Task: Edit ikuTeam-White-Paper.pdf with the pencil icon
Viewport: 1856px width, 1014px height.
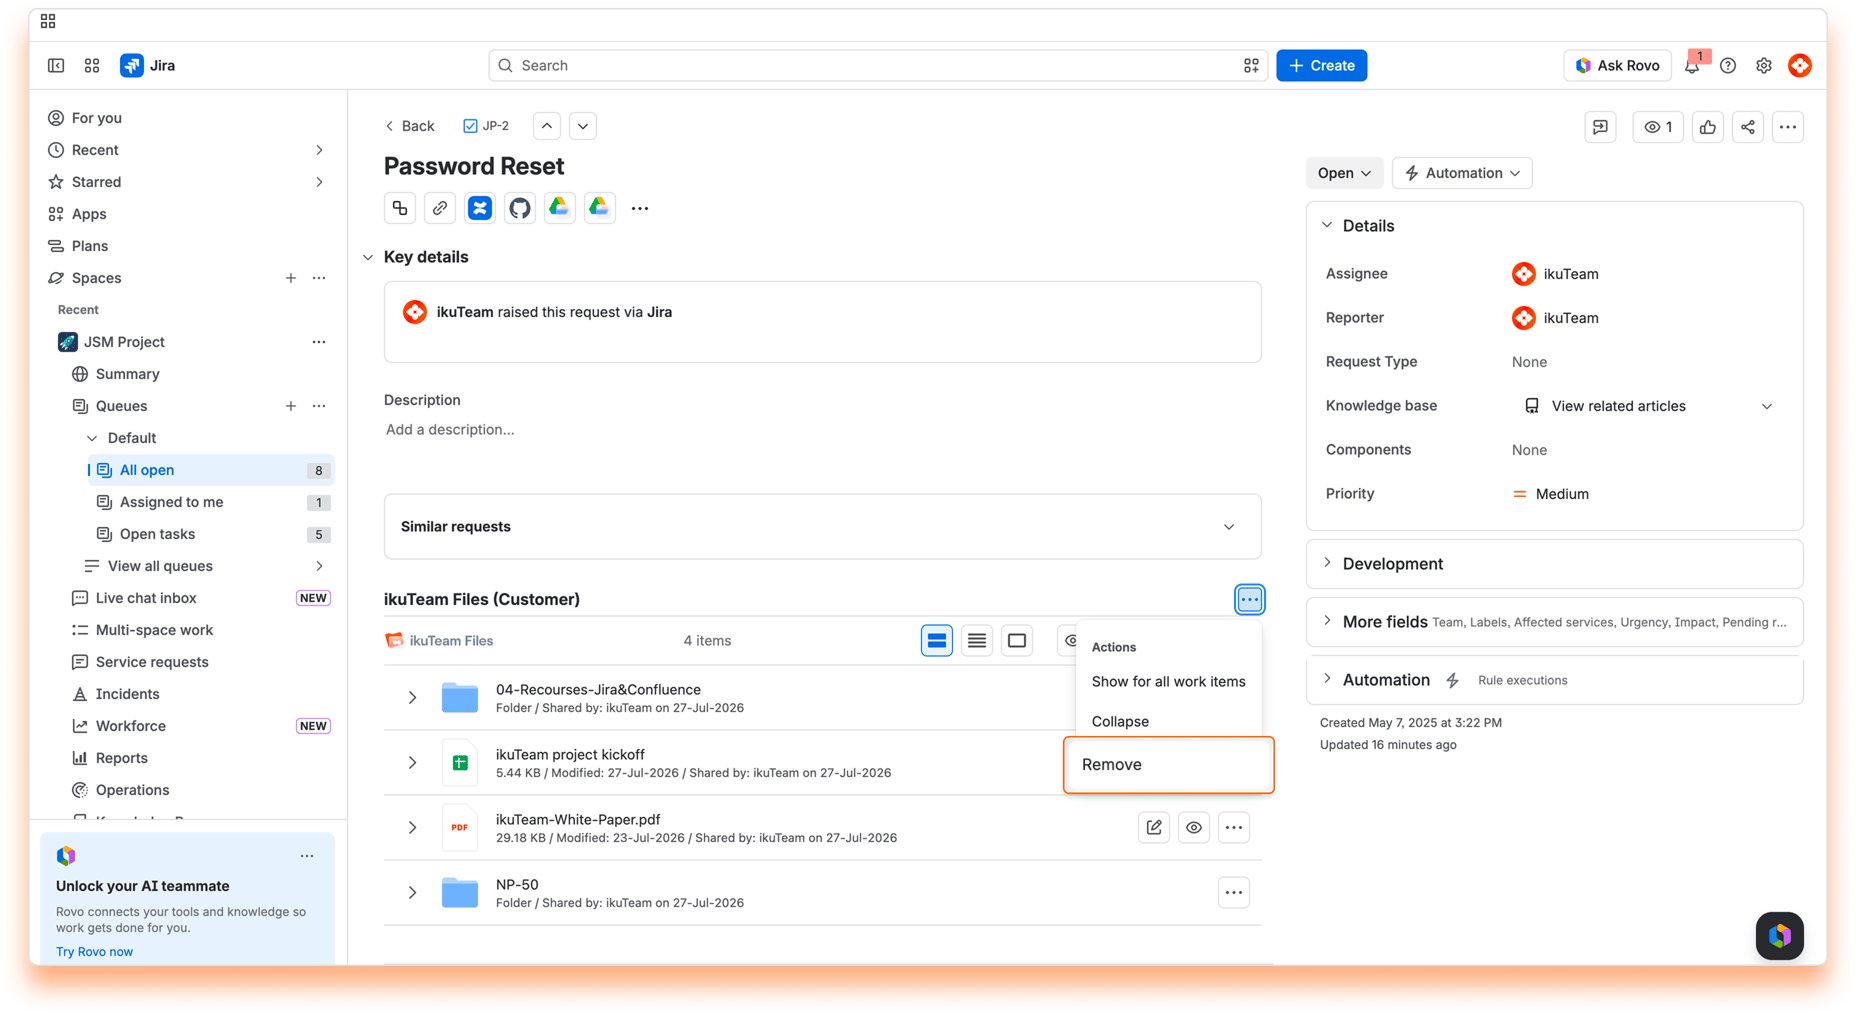Action: (x=1154, y=828)
